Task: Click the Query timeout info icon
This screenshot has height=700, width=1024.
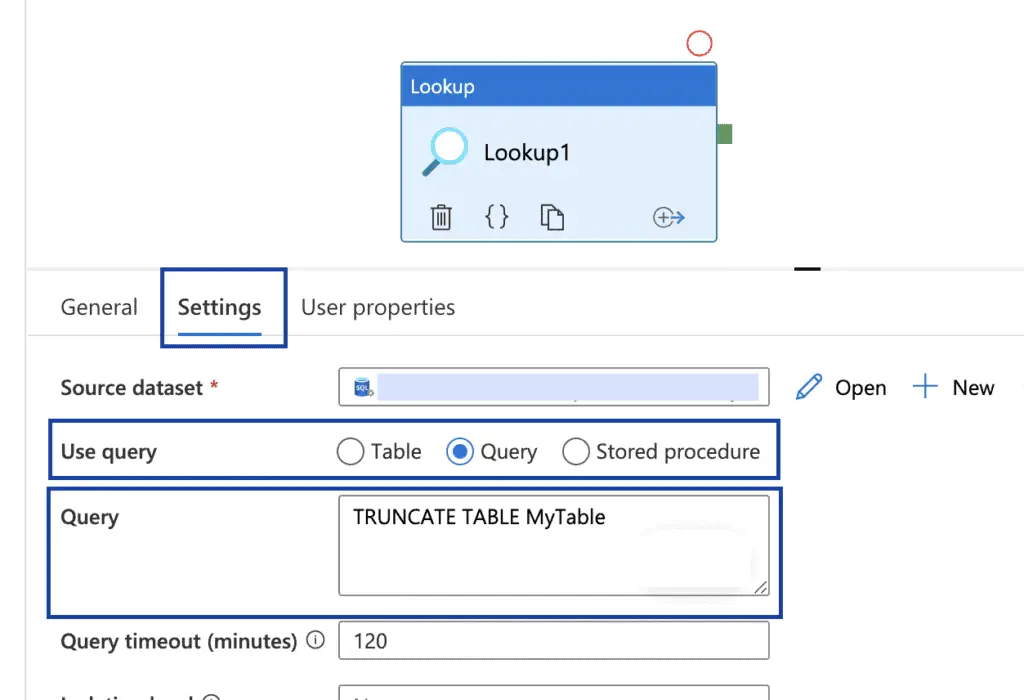Action: coord(315,640)
